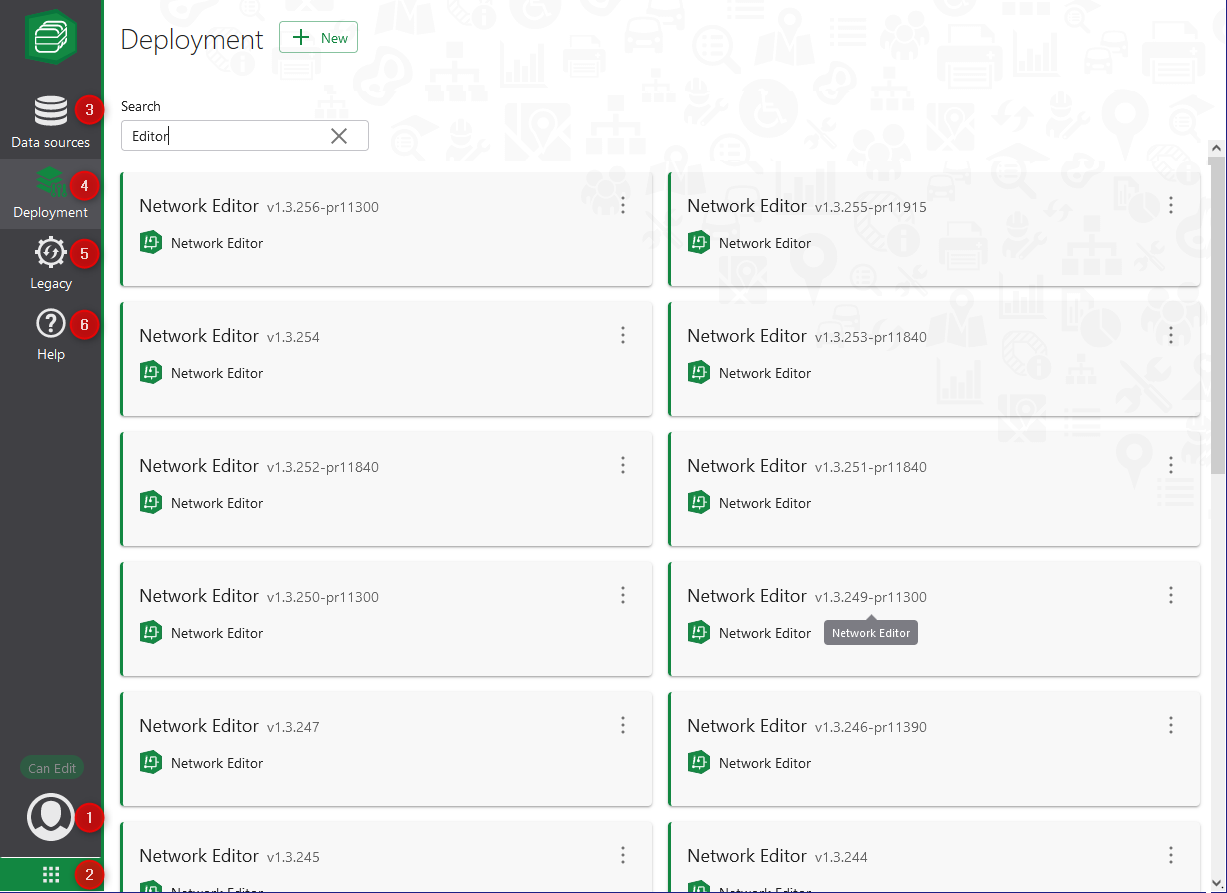Click the user profile avatar
Screen dimensions: 1227x893
50,816
